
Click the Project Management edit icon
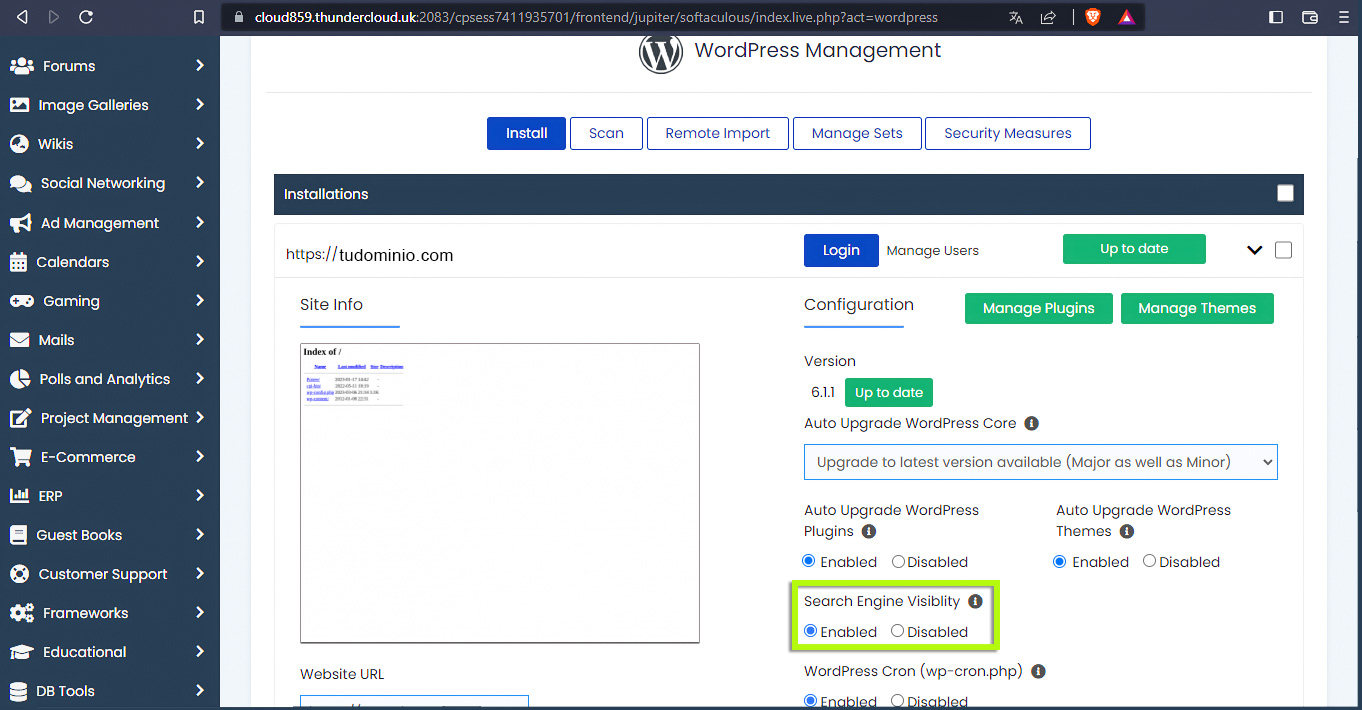(20, 418)
